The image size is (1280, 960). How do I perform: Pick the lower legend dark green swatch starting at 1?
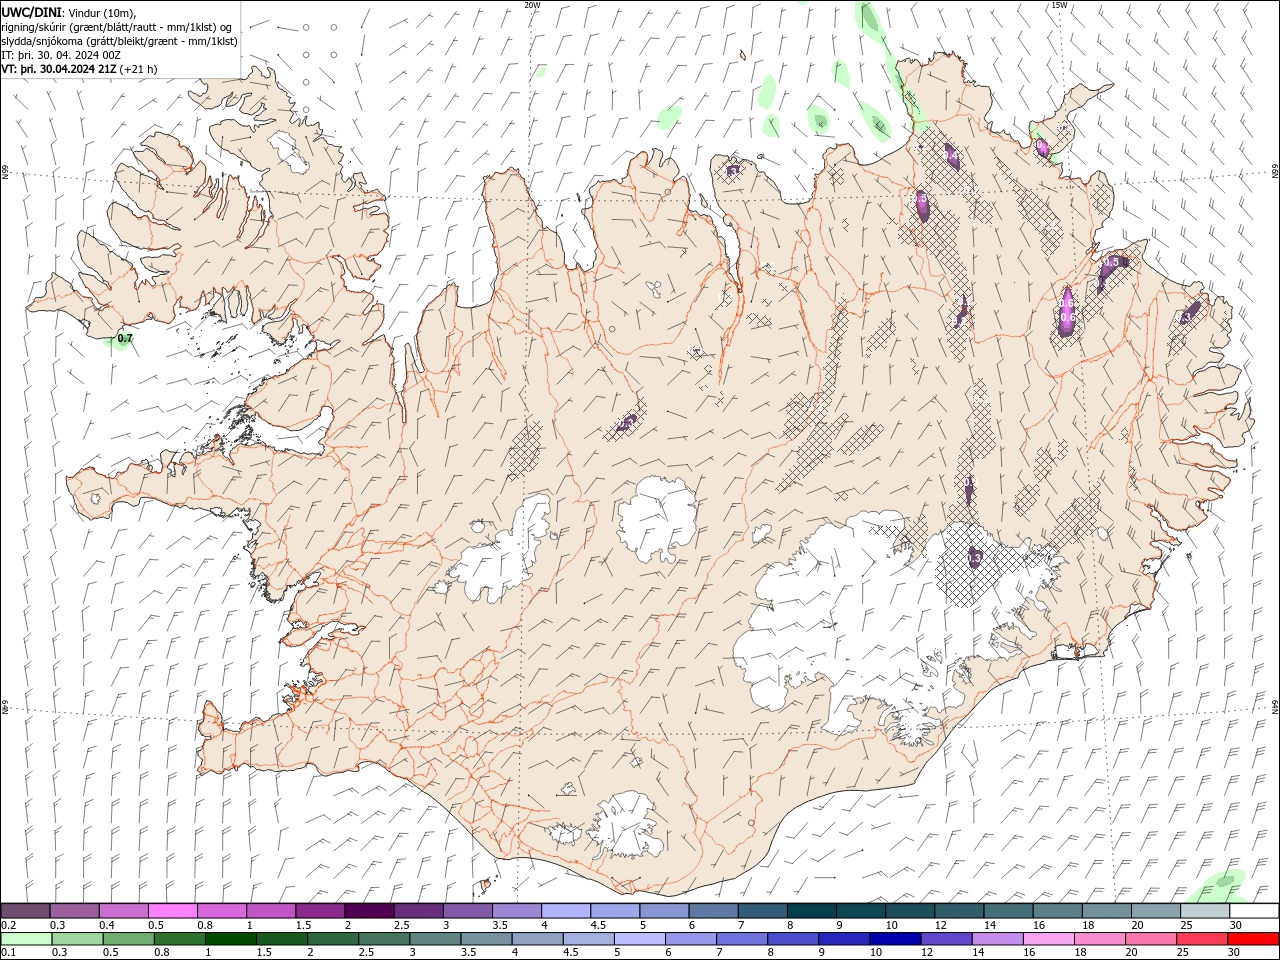[230, 938]
